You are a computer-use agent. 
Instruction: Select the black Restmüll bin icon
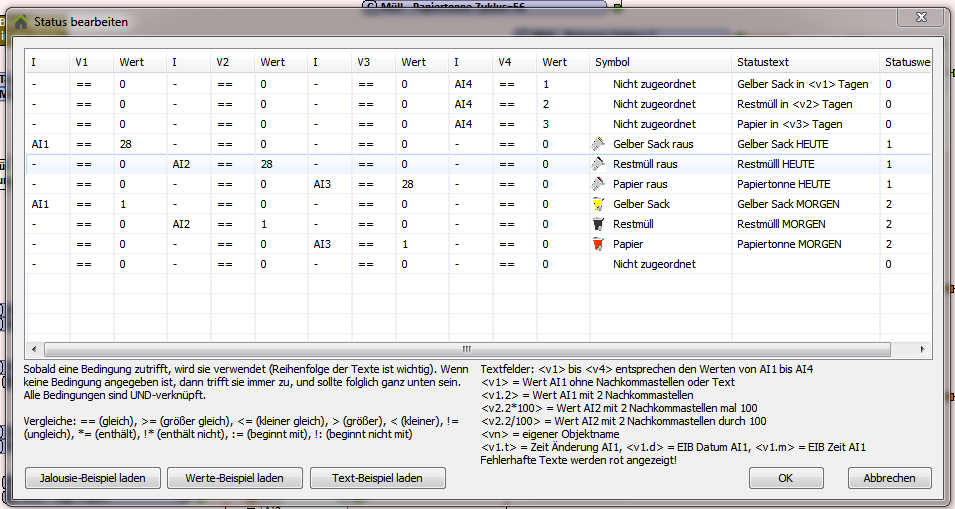(598, 224)
